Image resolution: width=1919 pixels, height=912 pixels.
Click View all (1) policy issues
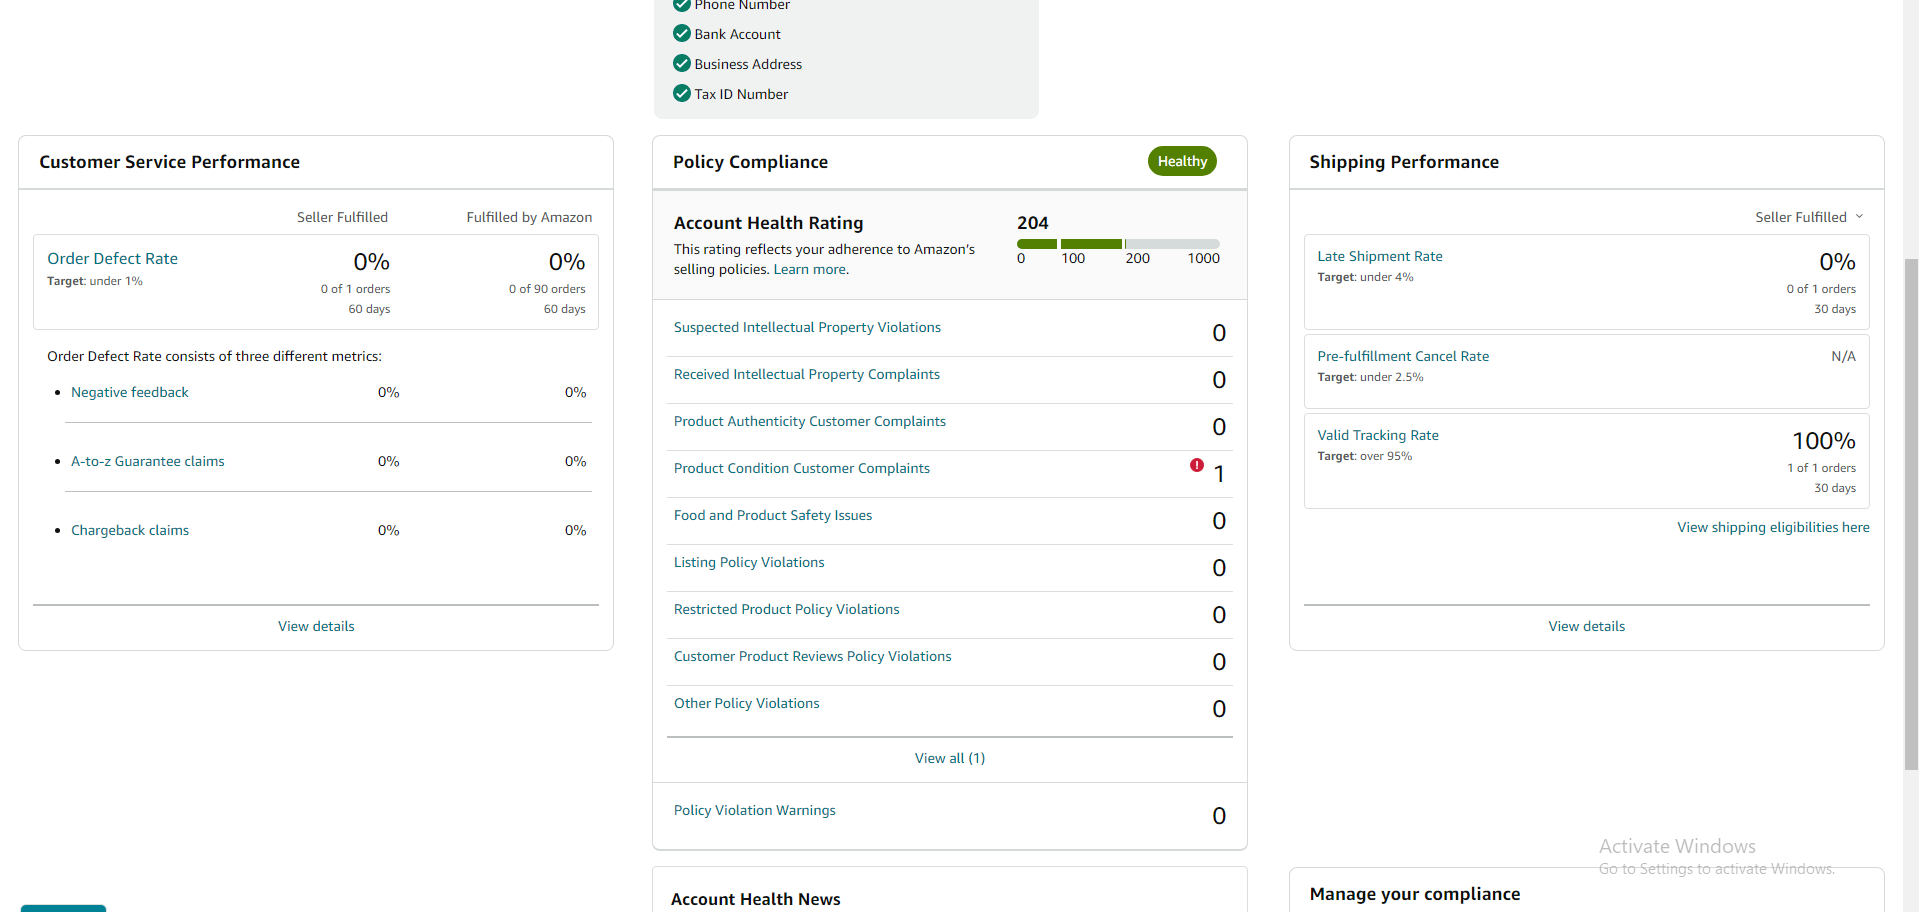coord(950,758)
